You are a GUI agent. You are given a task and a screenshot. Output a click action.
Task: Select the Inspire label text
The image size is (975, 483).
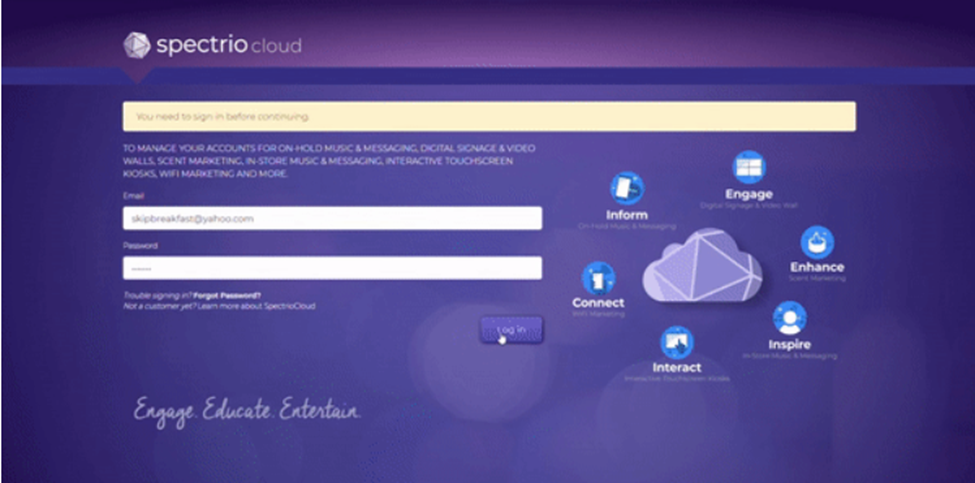pyautogui.click(x=789, y=345)
